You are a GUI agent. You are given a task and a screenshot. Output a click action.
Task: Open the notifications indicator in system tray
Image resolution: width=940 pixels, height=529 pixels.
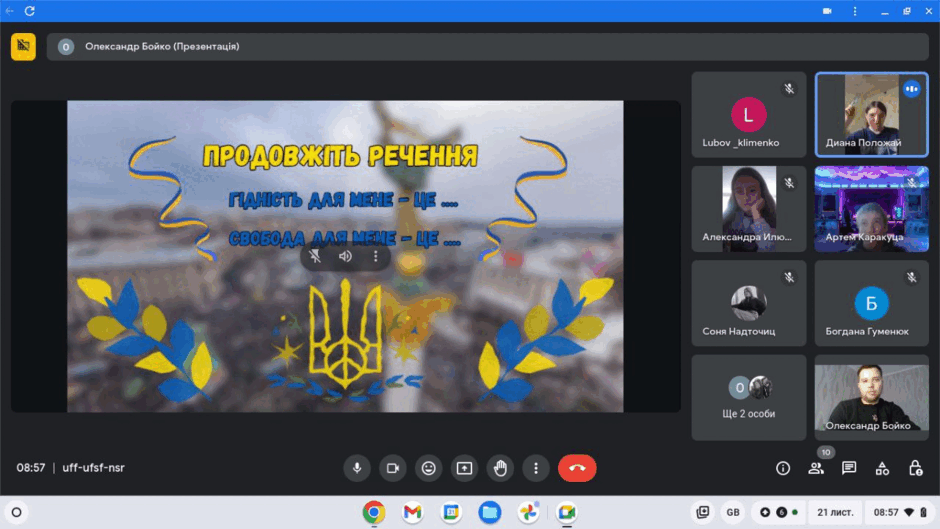point(779,512)
